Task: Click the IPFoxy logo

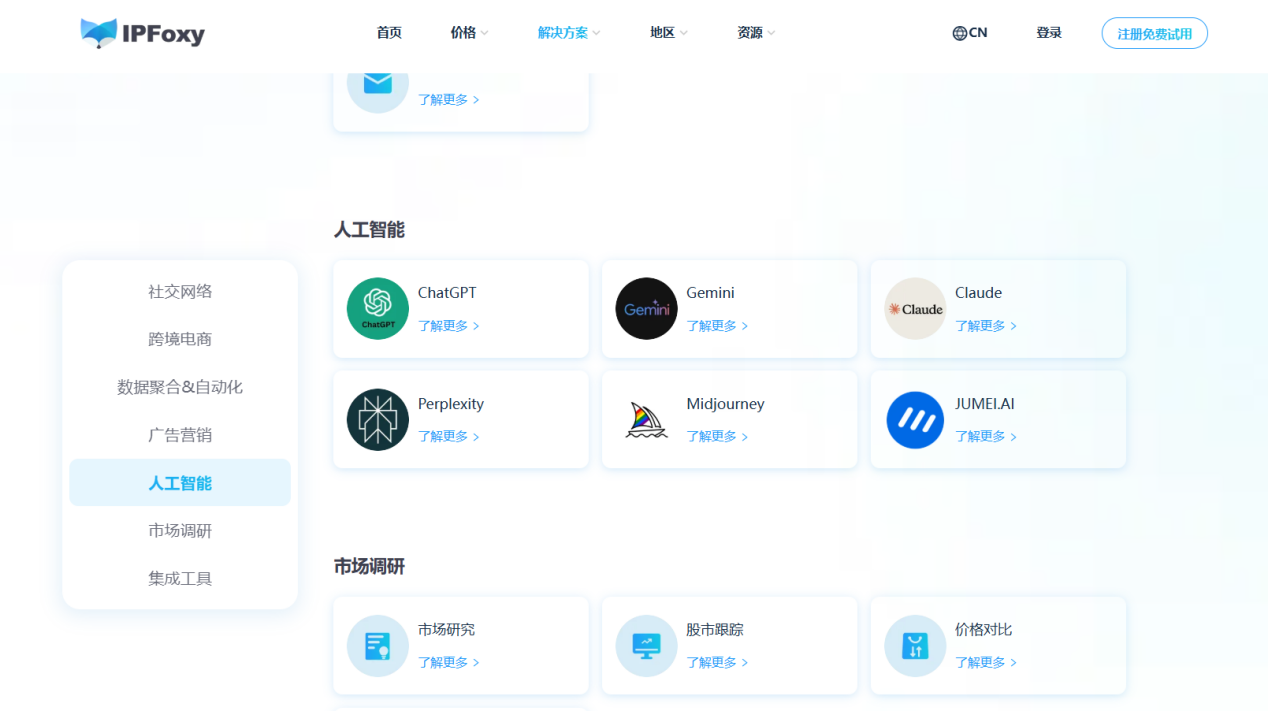Action: pyautogui.click(x=142, y=33)
